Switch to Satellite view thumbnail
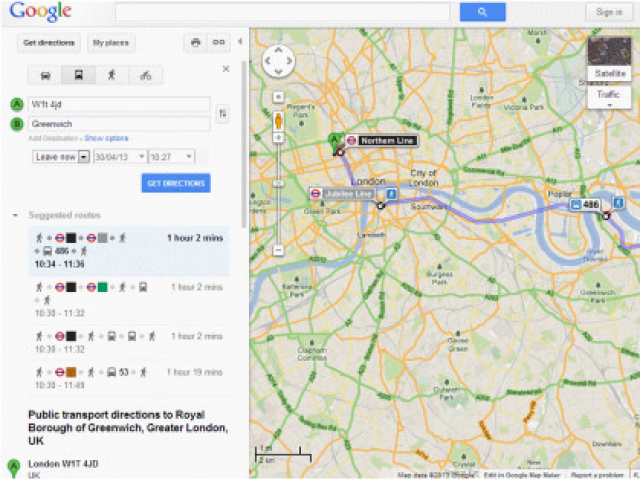640x480 pixels. [609, 58]
